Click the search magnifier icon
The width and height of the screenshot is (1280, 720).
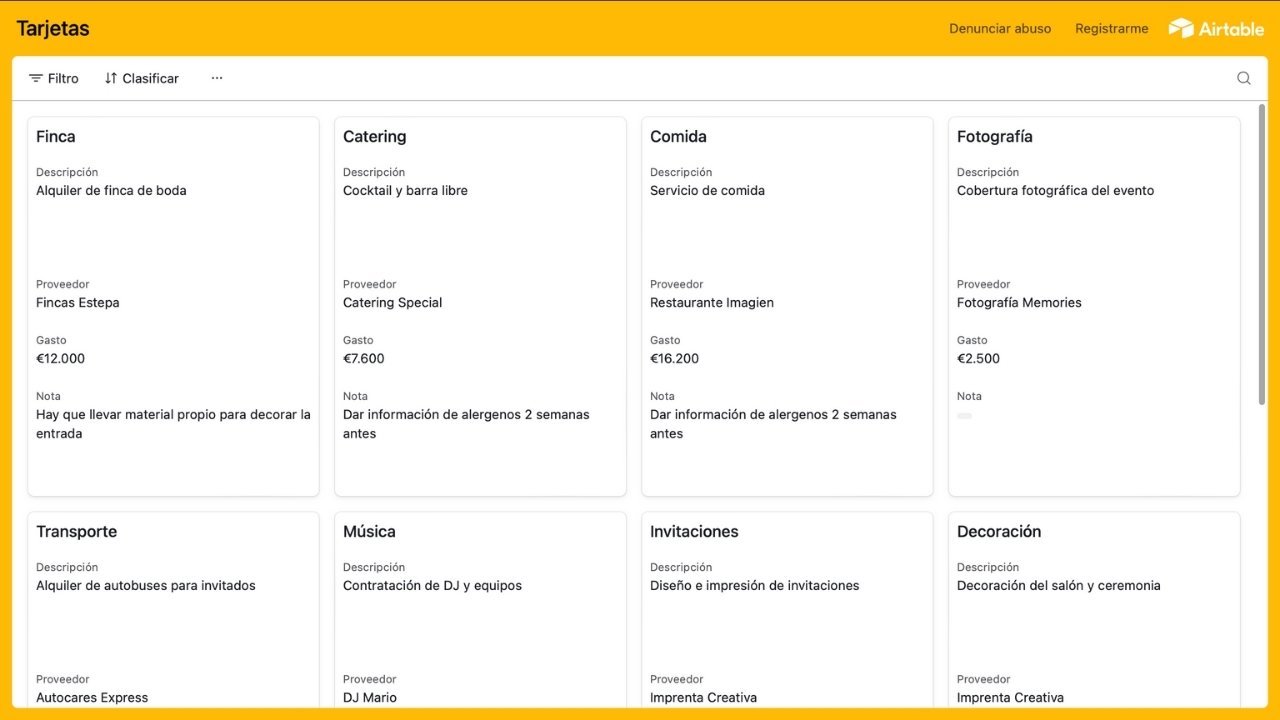1244,78
